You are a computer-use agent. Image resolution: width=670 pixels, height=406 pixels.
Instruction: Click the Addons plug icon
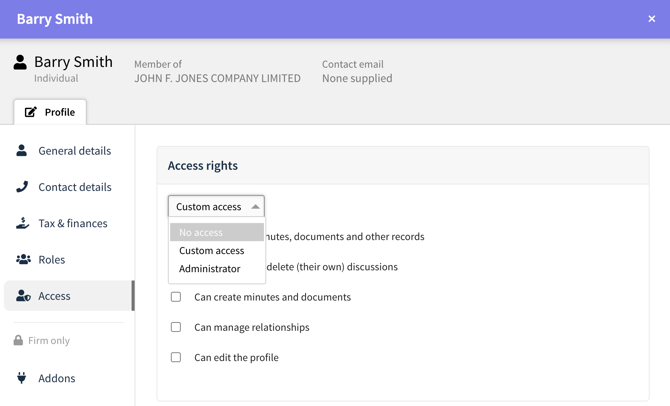coord(21,378)
